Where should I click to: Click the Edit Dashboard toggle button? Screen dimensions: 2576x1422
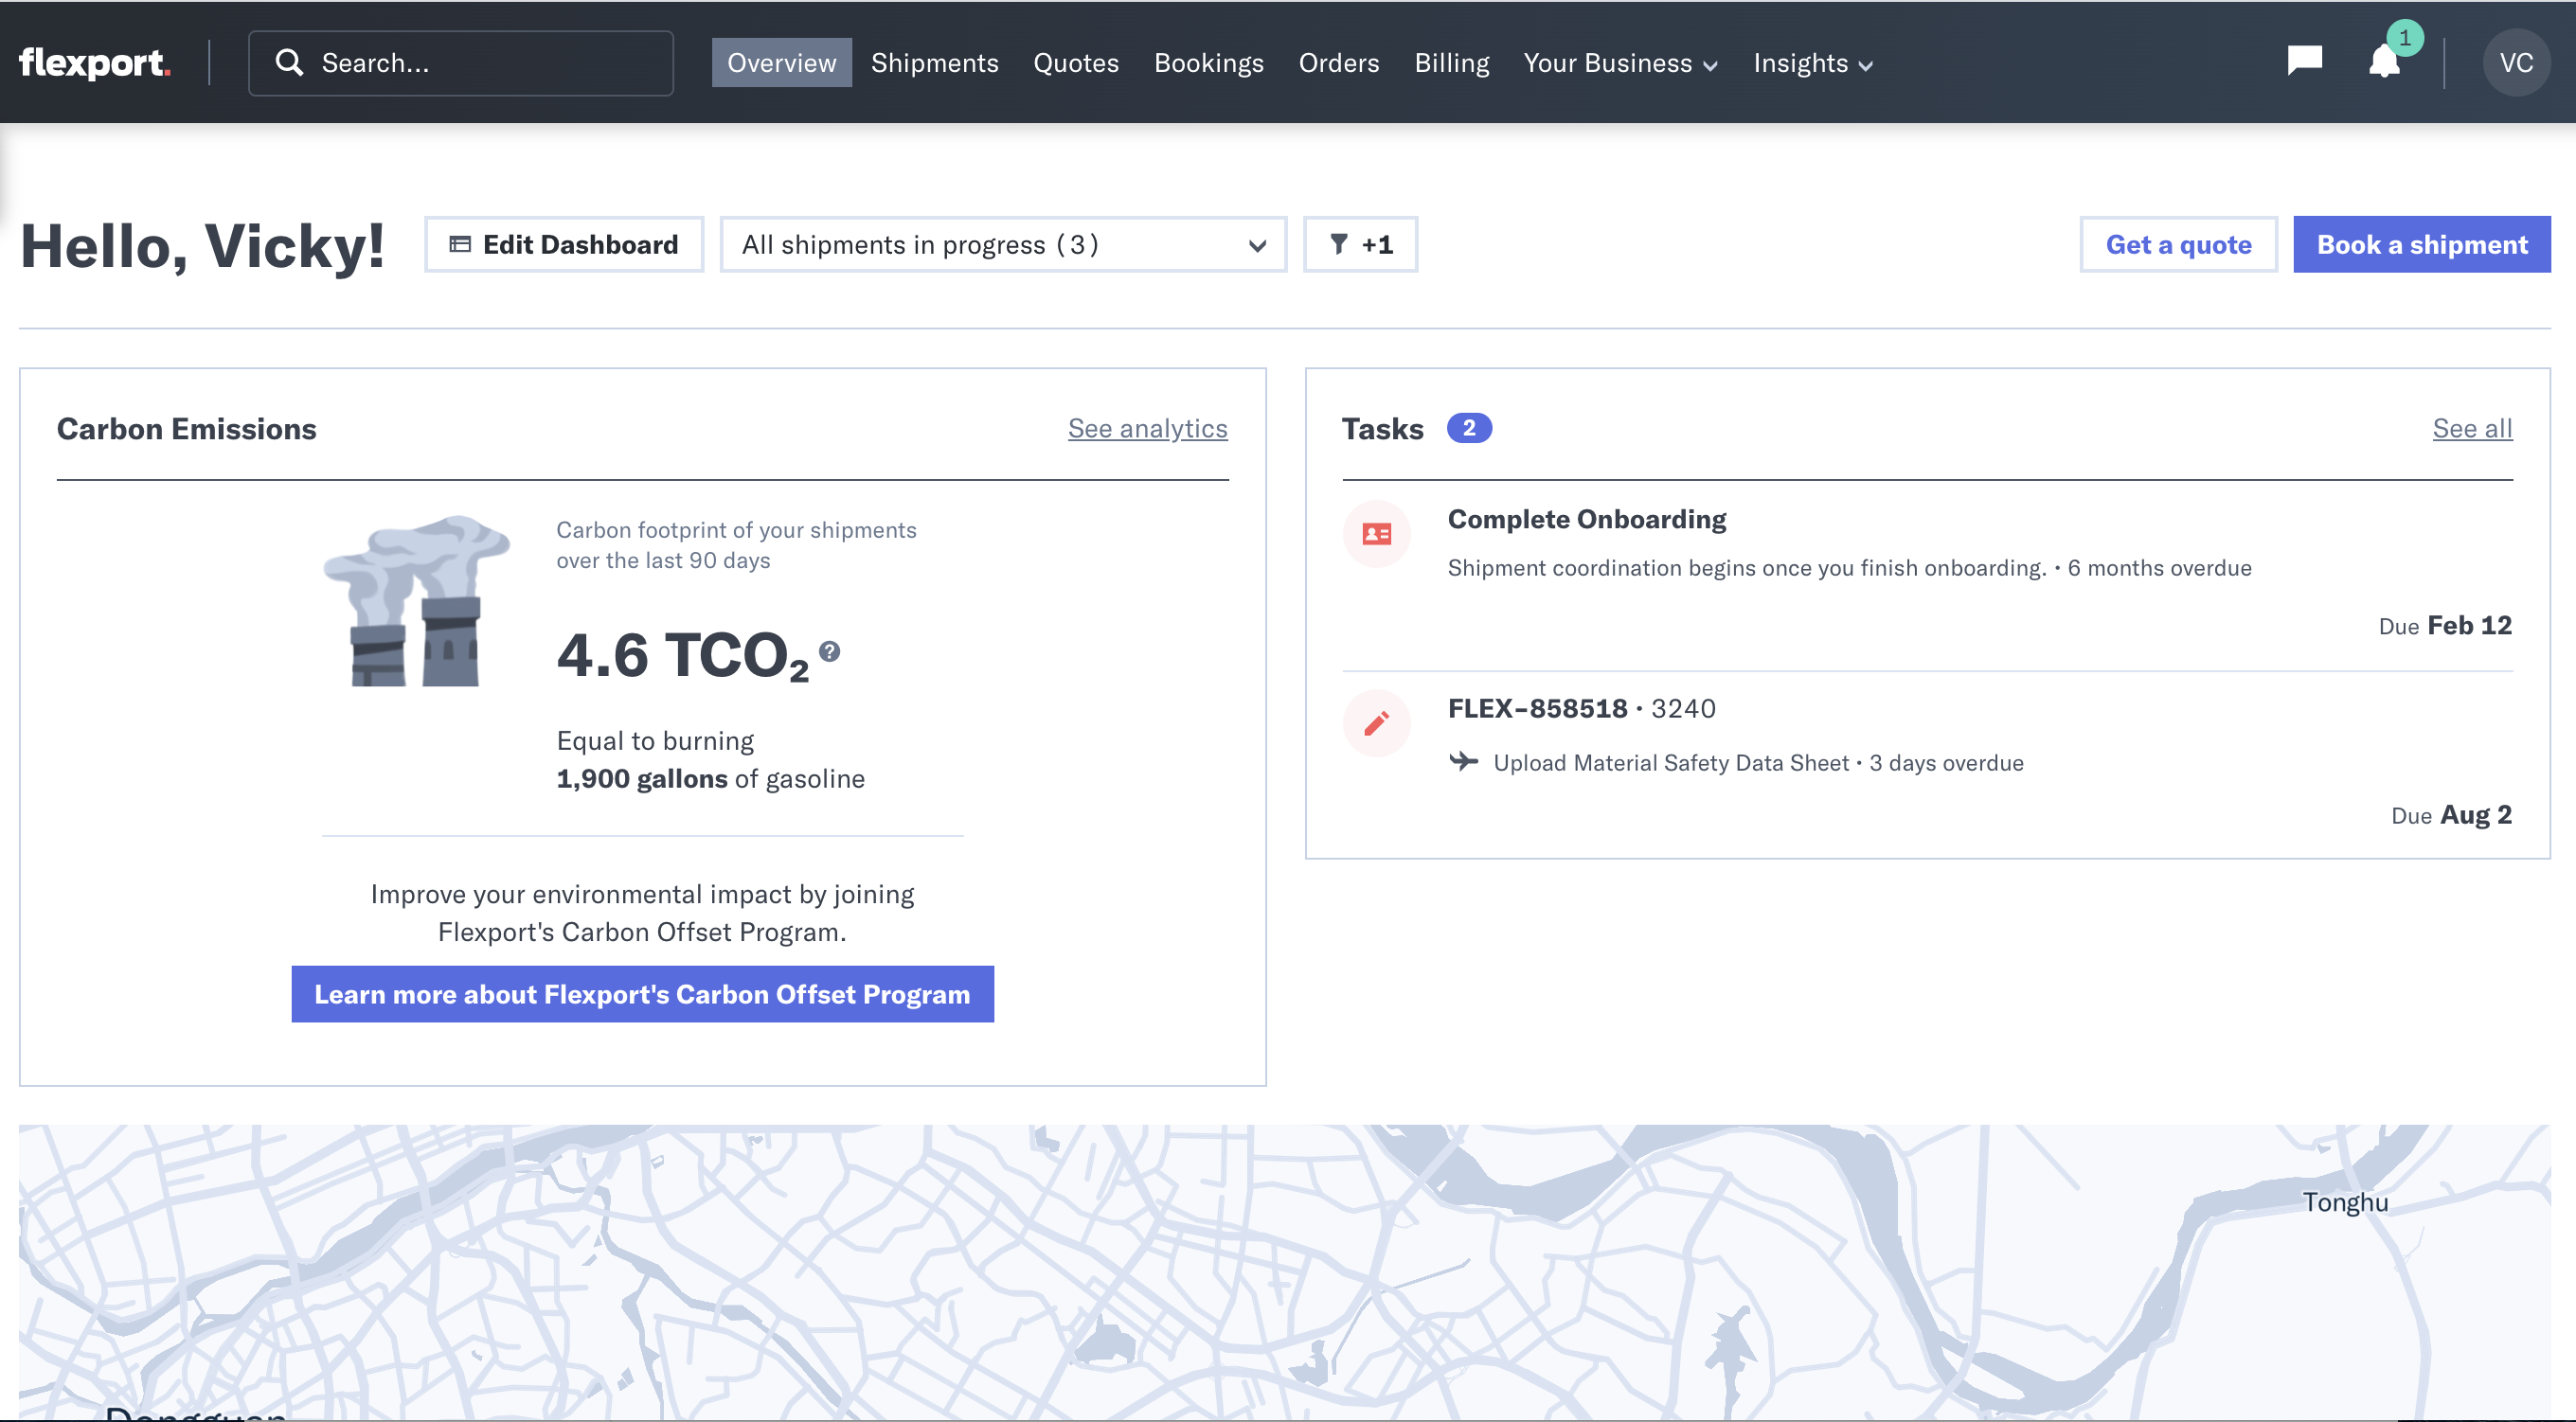(563, 243)
